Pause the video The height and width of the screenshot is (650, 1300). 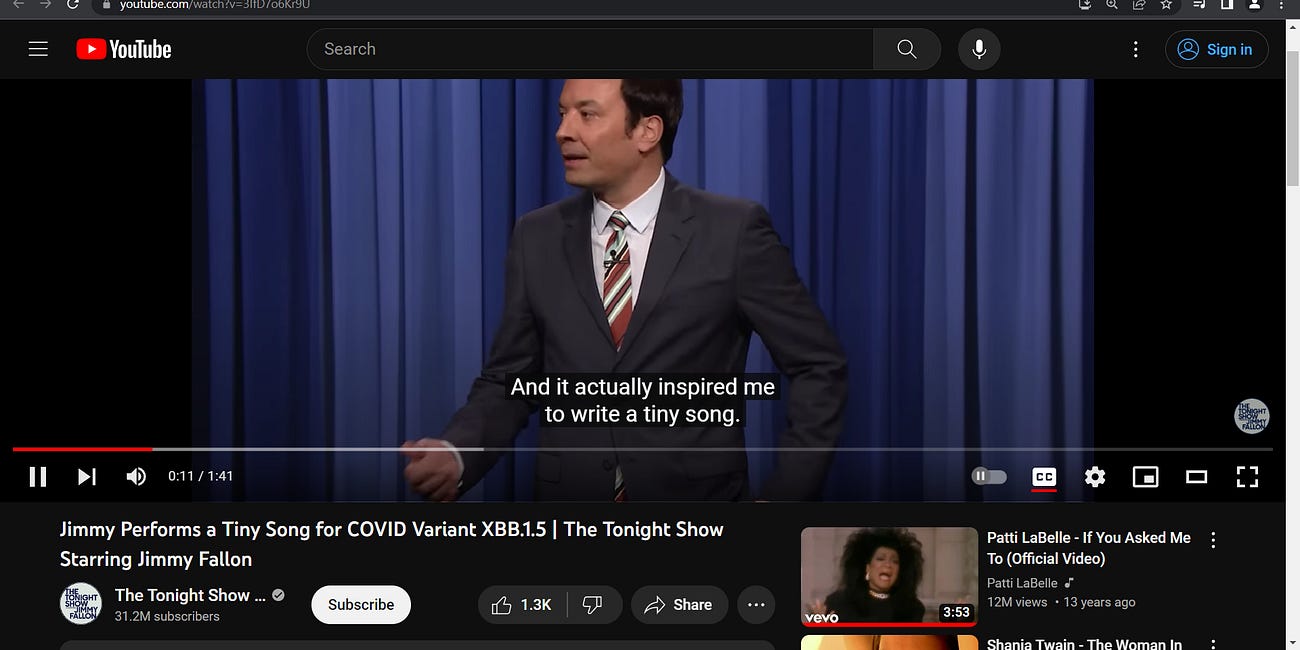point(38,476)
